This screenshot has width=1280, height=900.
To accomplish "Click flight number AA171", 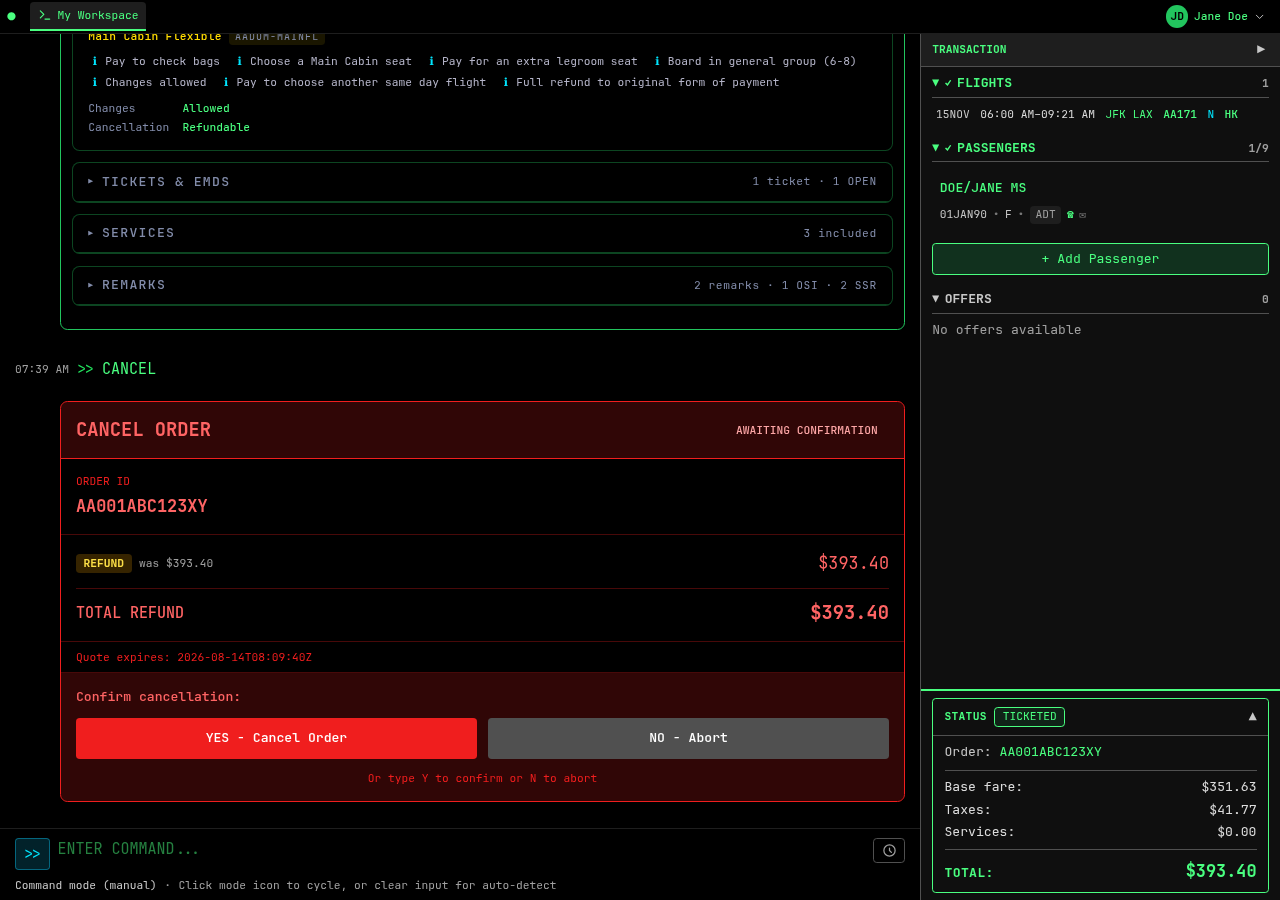I will click(x=1180, y=115).
